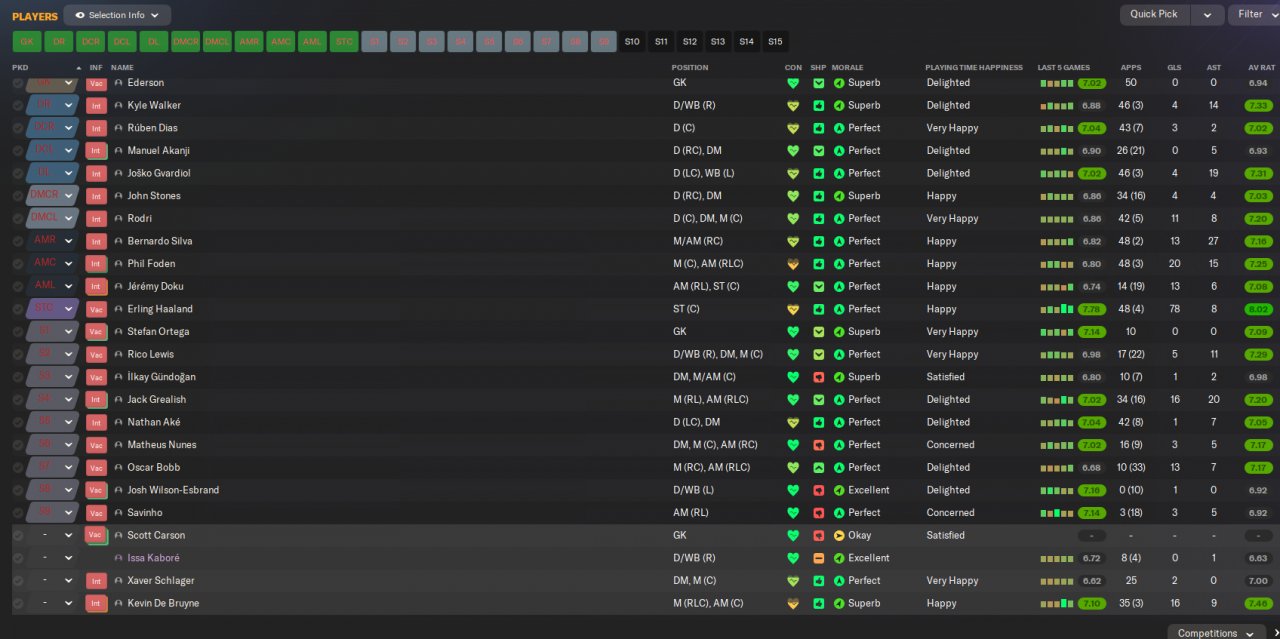Click Scott Carson's Okay morale icon
The image size is (1280, 639).
[839, 535]
